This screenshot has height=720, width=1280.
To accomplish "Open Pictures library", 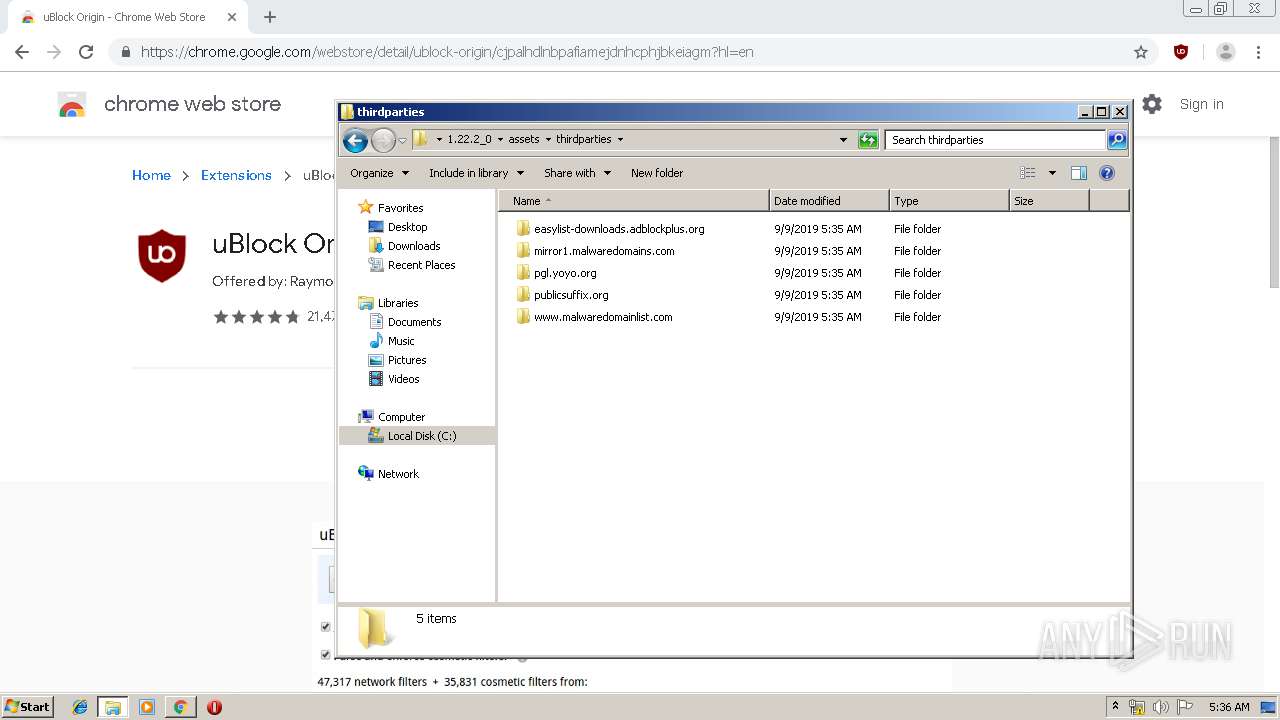I will click(407, 360).
